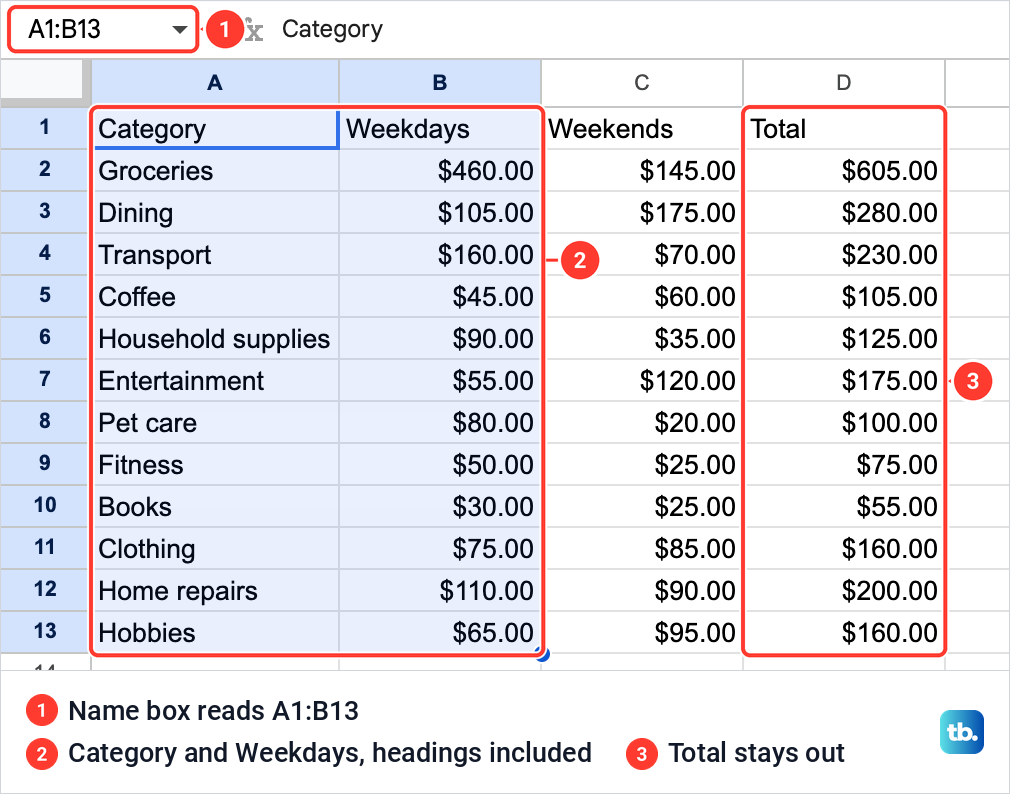Click the Weekends heading cell
Image resolution: width=1010 pixels, height=794 pixels.
[642, 129]
